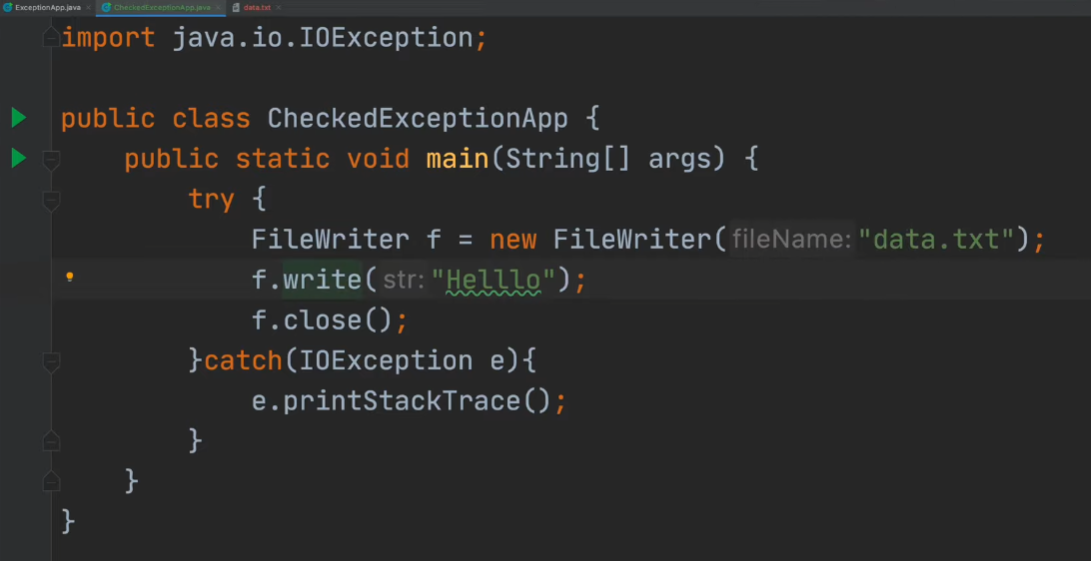Click java.io.IOException in the import line

click(323, 38)
